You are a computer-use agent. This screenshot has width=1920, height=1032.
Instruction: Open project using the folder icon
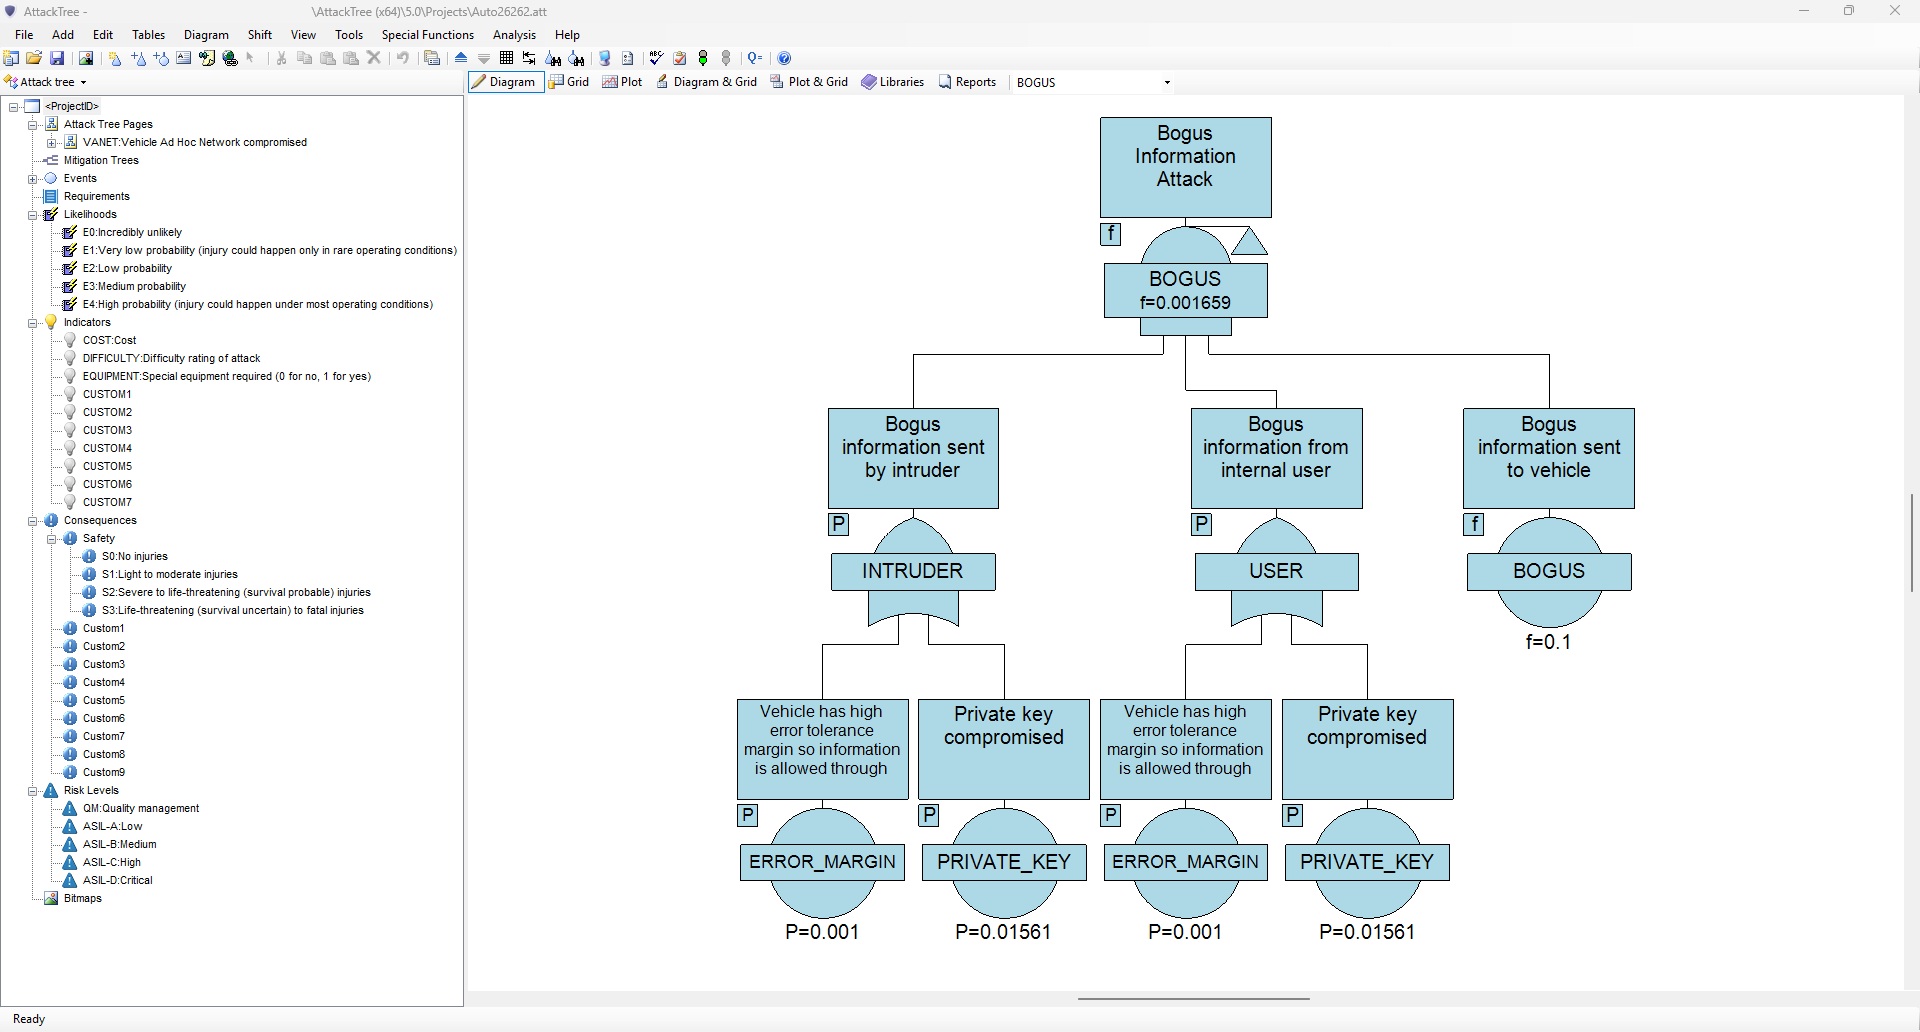(x=34, y=58)
